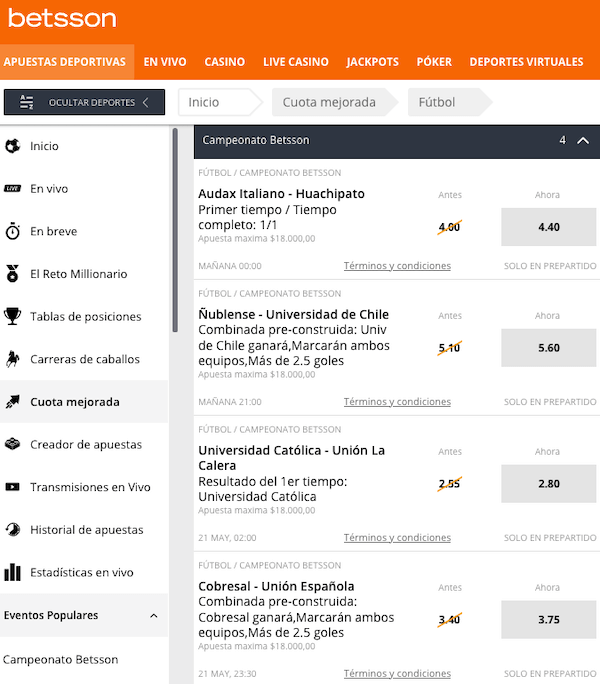Viewport: 600px width, 684px height.
Task: Click the Betsson logo
Action: pos(62,18)
